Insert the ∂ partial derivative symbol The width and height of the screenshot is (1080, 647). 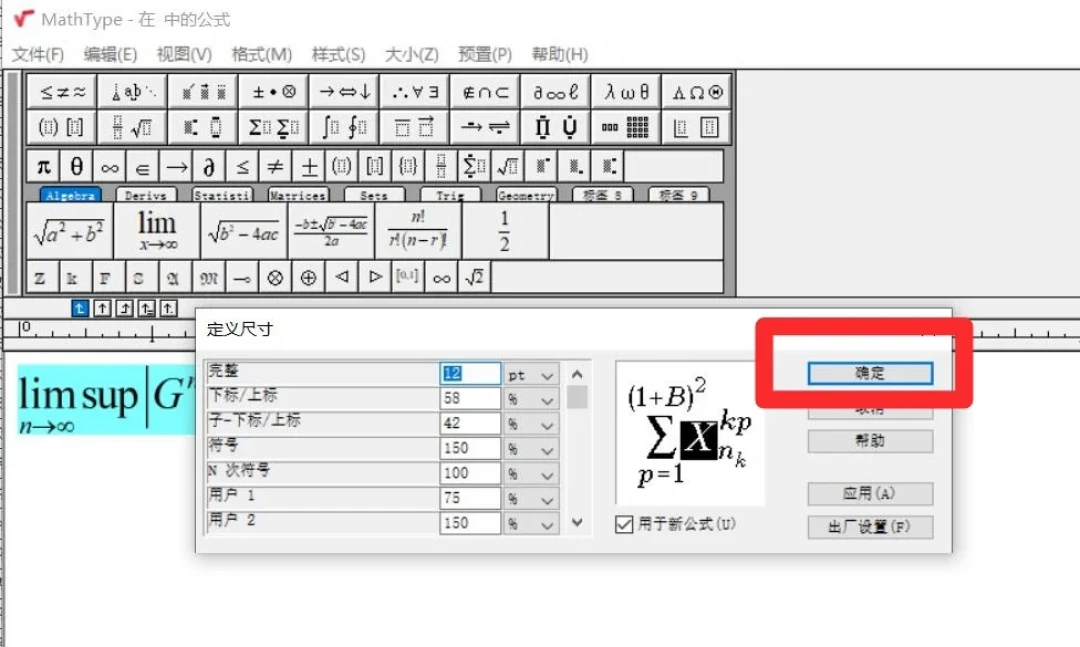coord(209,166)
